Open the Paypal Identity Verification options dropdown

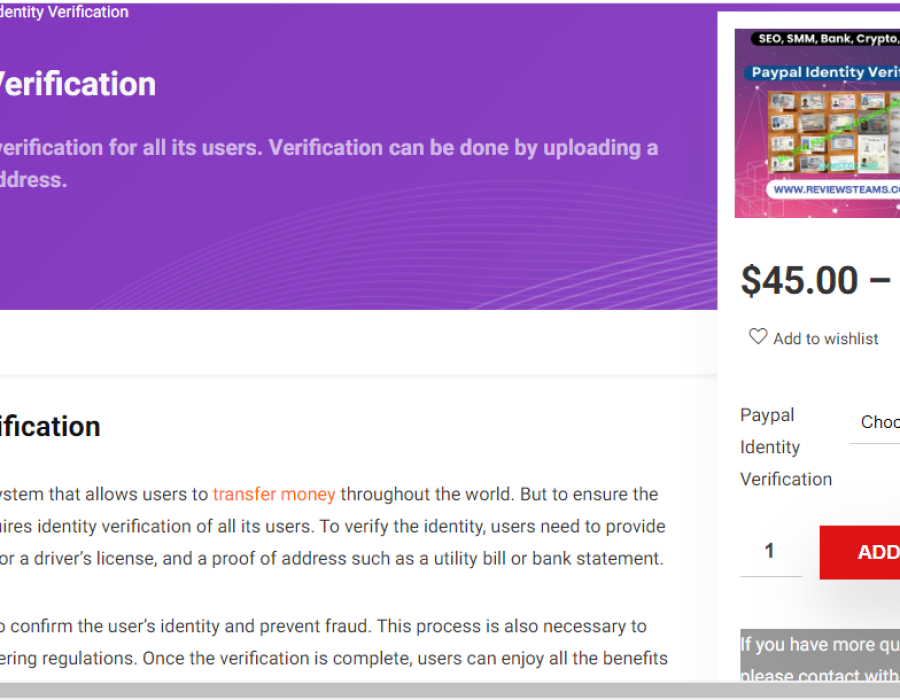pos(878,422)
